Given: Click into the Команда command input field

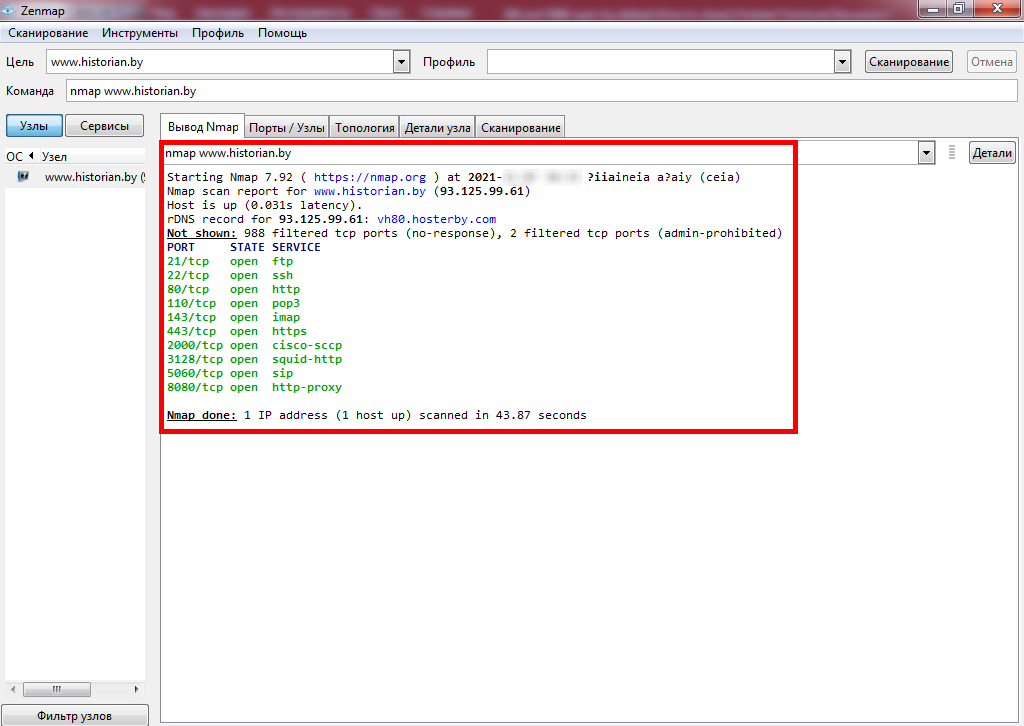Looking at the screenshot, I should (540, 90).
